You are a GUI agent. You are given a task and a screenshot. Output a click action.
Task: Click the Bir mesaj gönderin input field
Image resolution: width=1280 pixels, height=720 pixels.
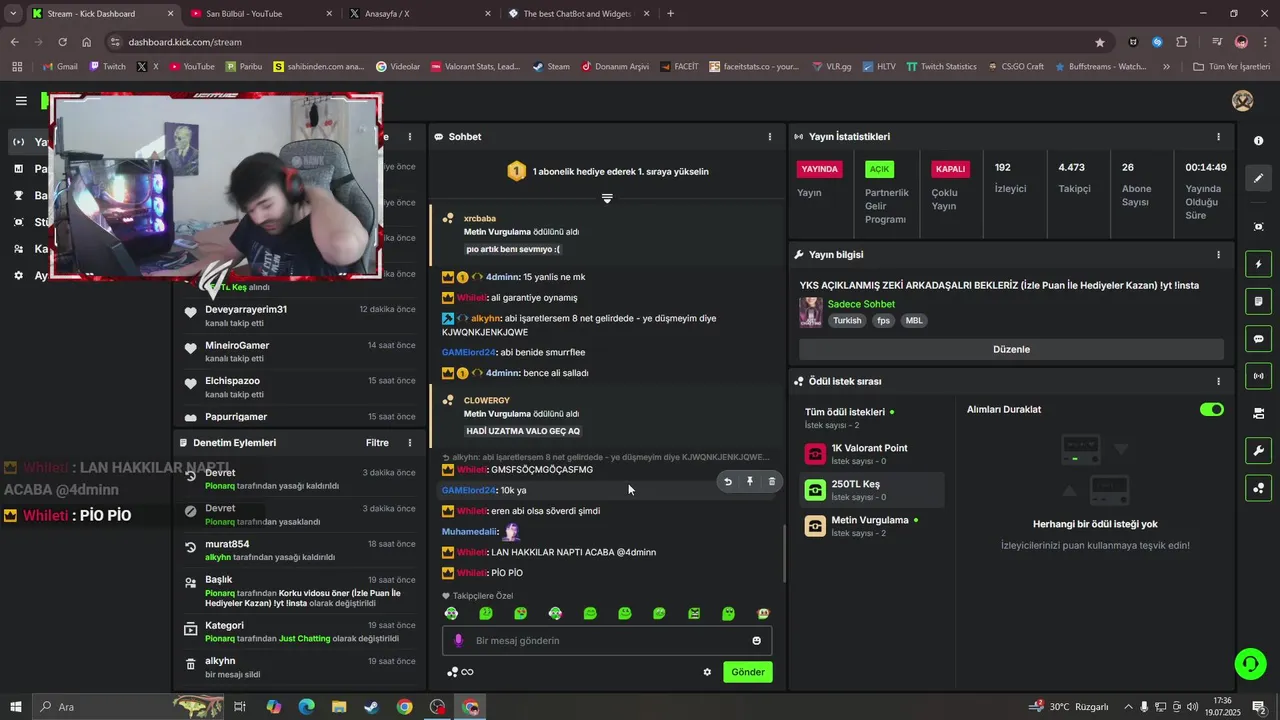[608, 641]
